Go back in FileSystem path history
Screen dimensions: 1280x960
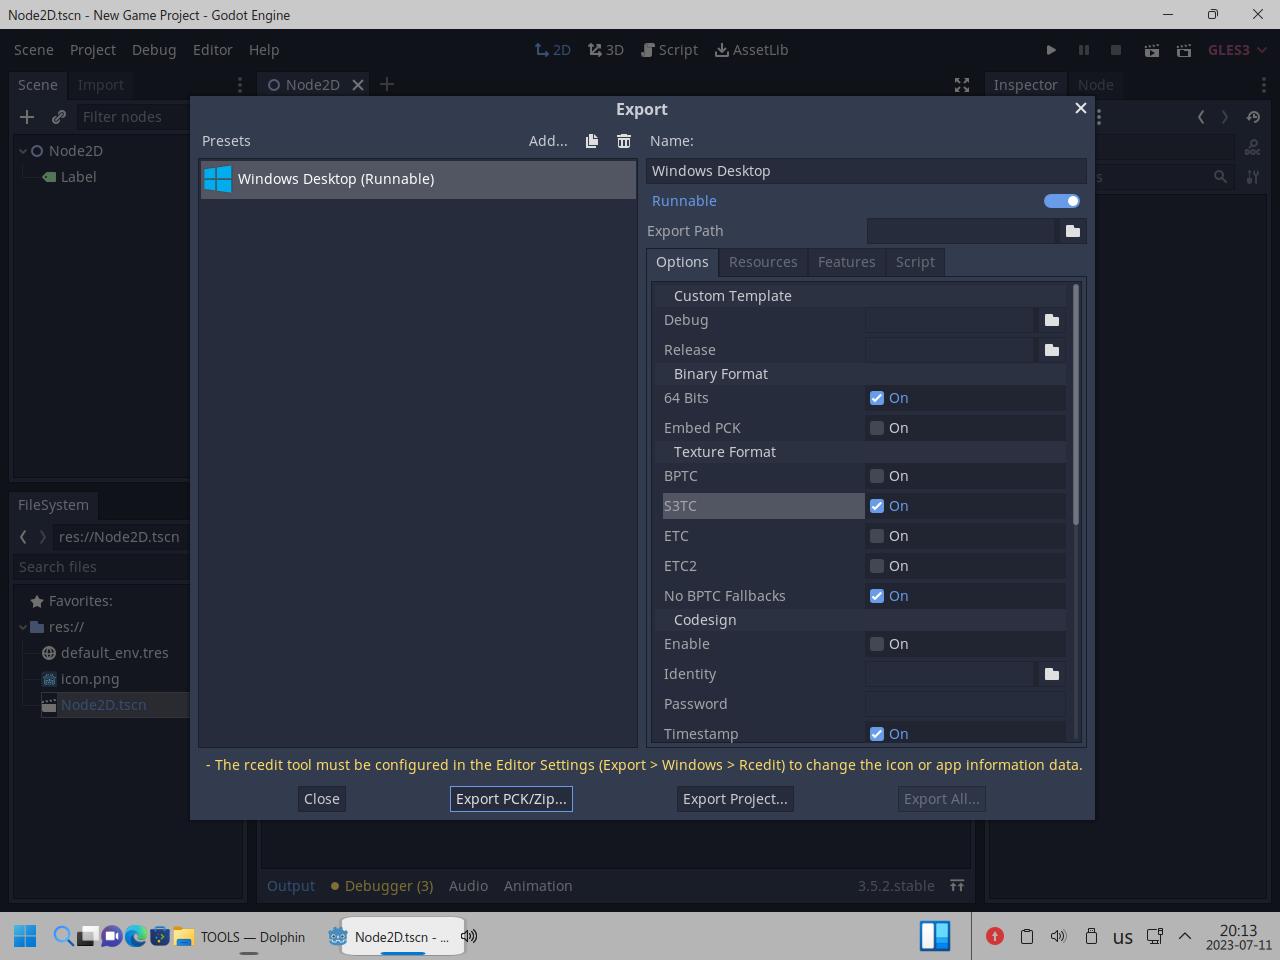click(x=23, y=537)
